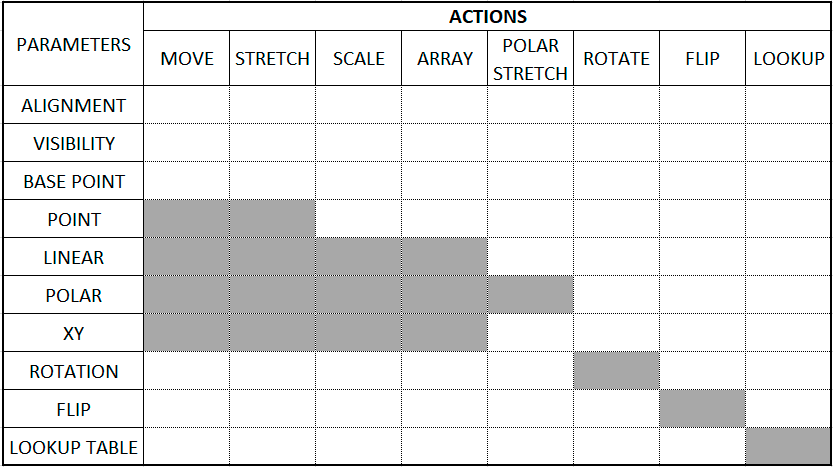Select the ARRAY column header
833x467 pixels.
click(x=445, y=59)
